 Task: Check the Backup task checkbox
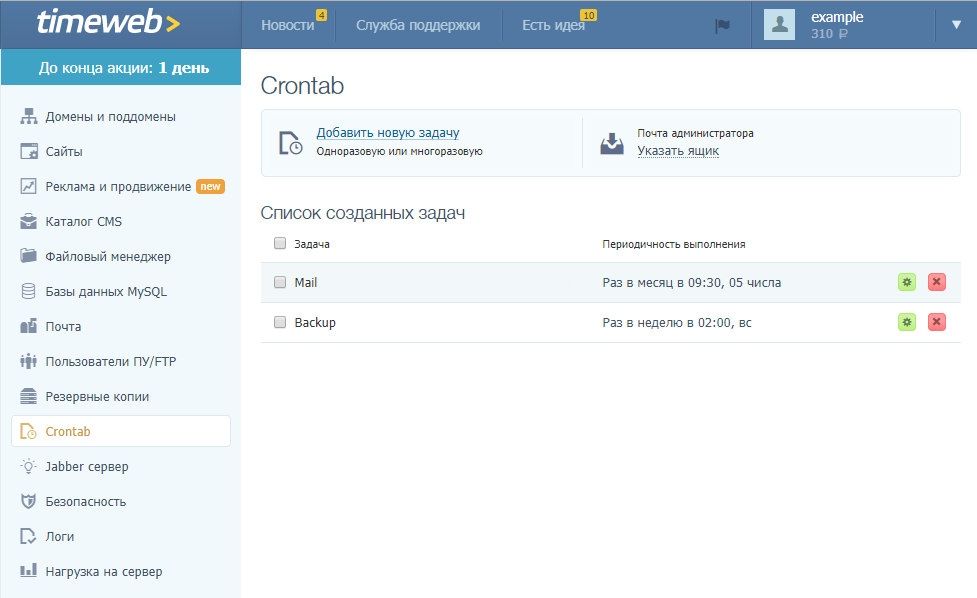coord(280,322)
